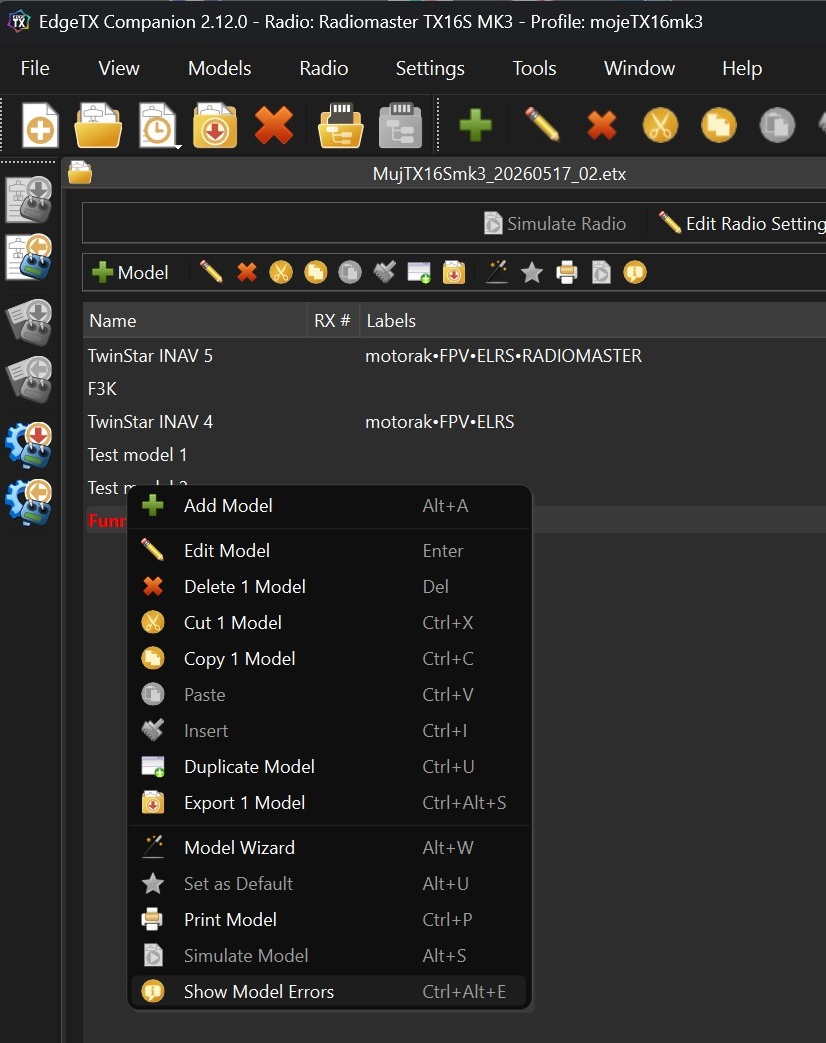This screenshot has height=1043, width=826.
Task: Click the topmost left sidebar radio icon
Action: pos(29,199)
